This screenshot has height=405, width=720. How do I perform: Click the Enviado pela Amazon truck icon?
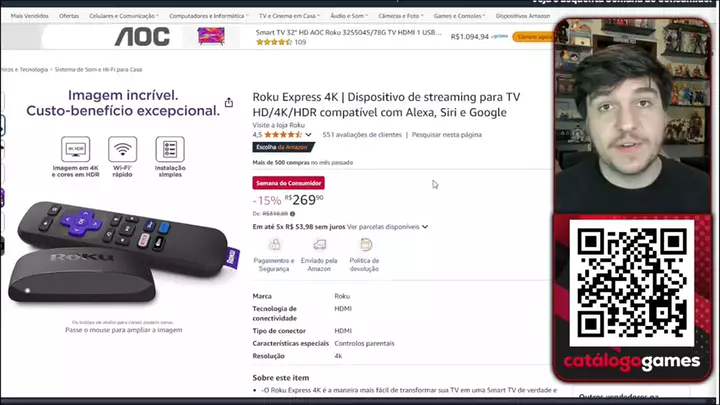(320, 244)
